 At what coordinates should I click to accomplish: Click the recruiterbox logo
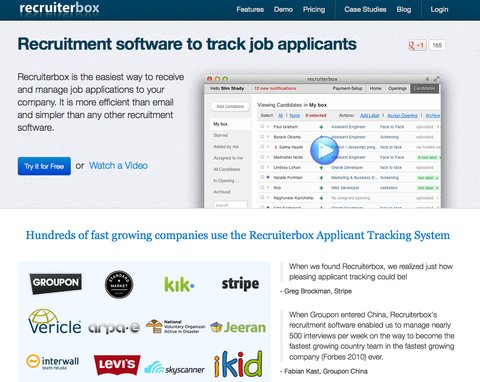(59, 8)
